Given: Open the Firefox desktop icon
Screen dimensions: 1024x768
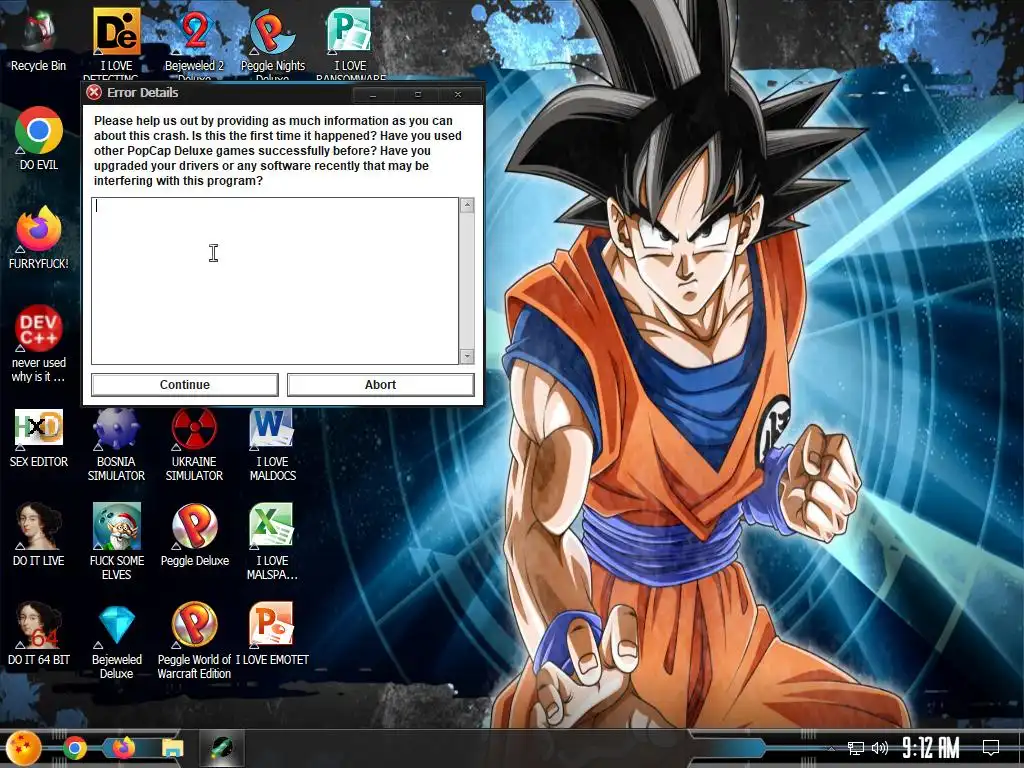Looking at the screenshot, I should coord(39,229).
